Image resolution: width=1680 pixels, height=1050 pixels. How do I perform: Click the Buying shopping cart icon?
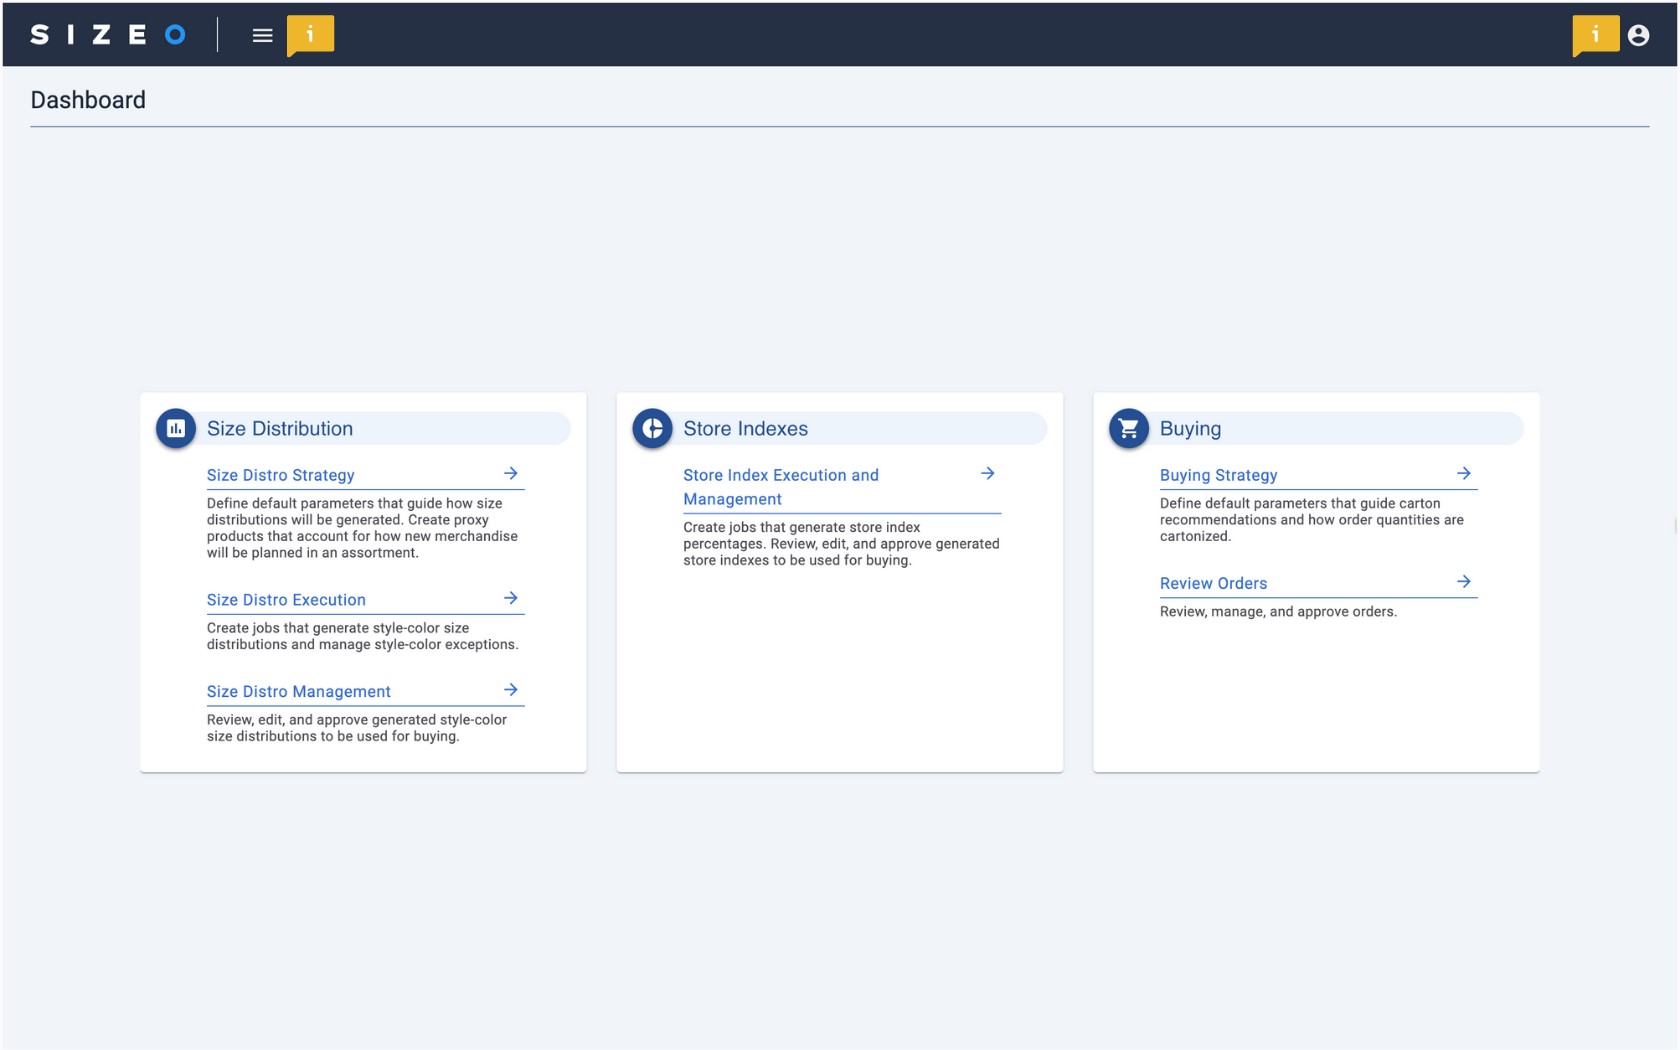tap(1128, 428)
